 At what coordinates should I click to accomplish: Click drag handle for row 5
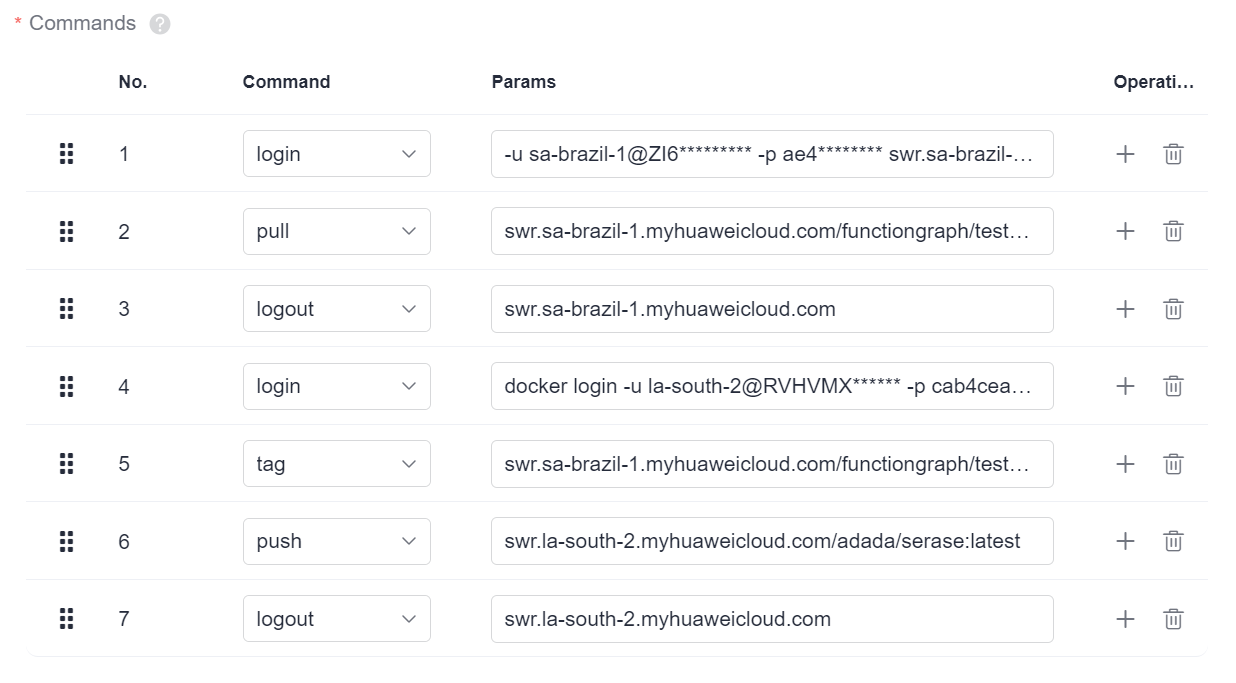tap(67, 464)
